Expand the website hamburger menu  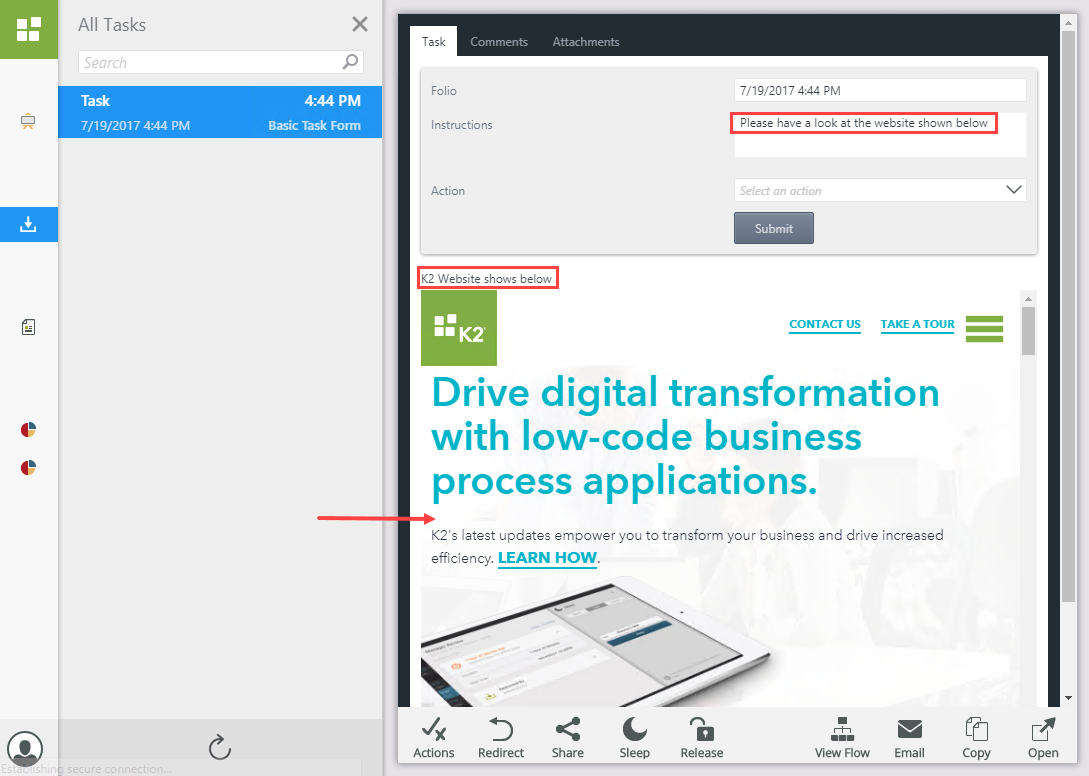click(984, 328)
